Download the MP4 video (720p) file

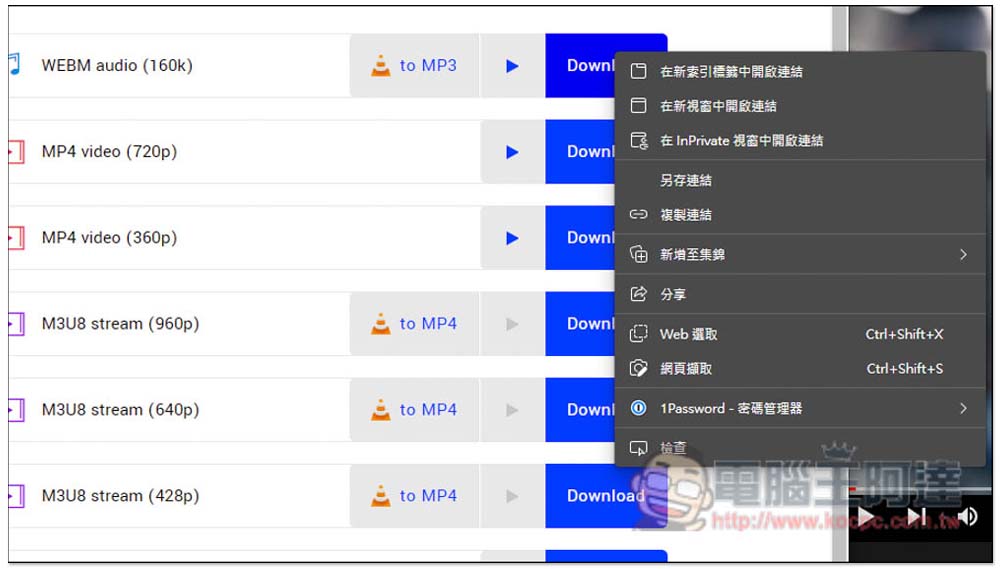(580, 152)
